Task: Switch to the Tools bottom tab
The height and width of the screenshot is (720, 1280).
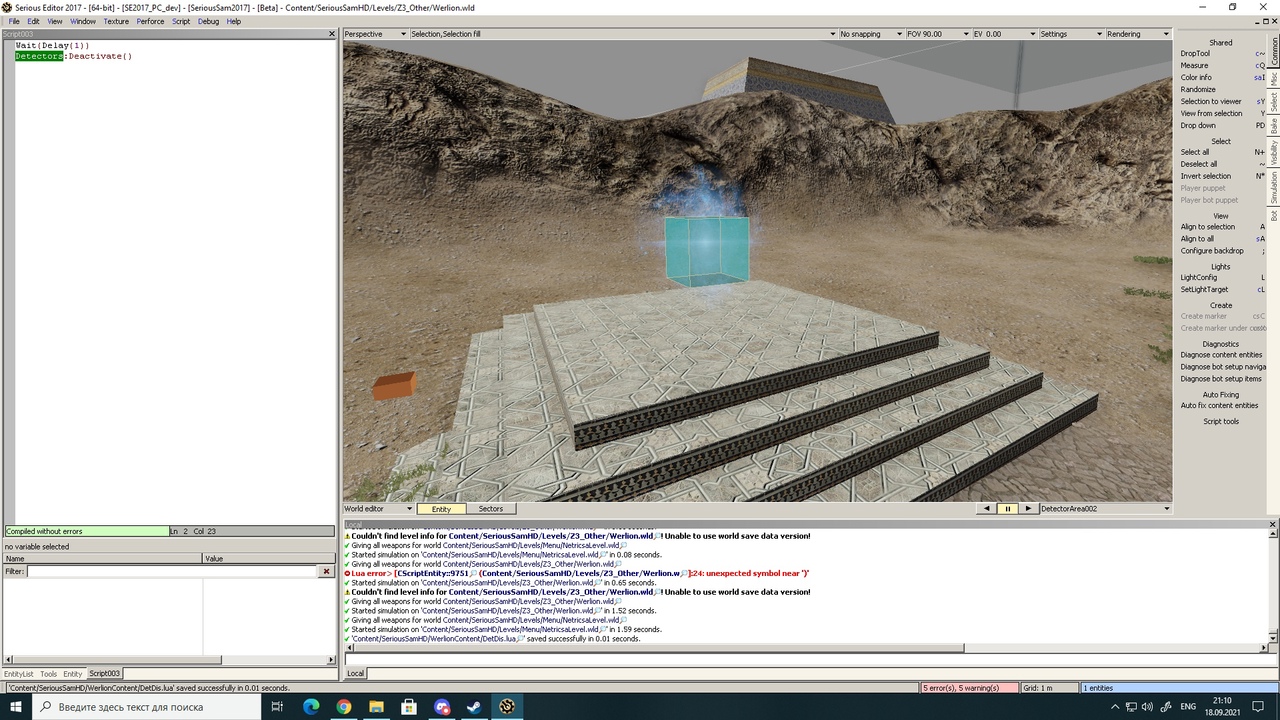Action: coord(48,674)
